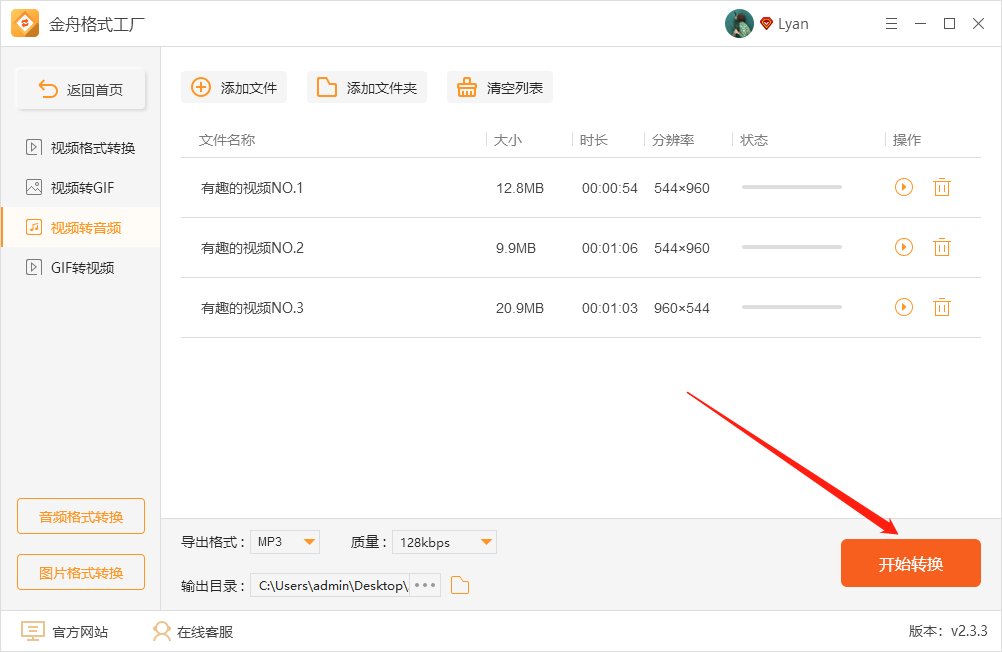Open the 导出格式 MP3 dropdown
The image size is (1002, 652).
coord(285,541)
